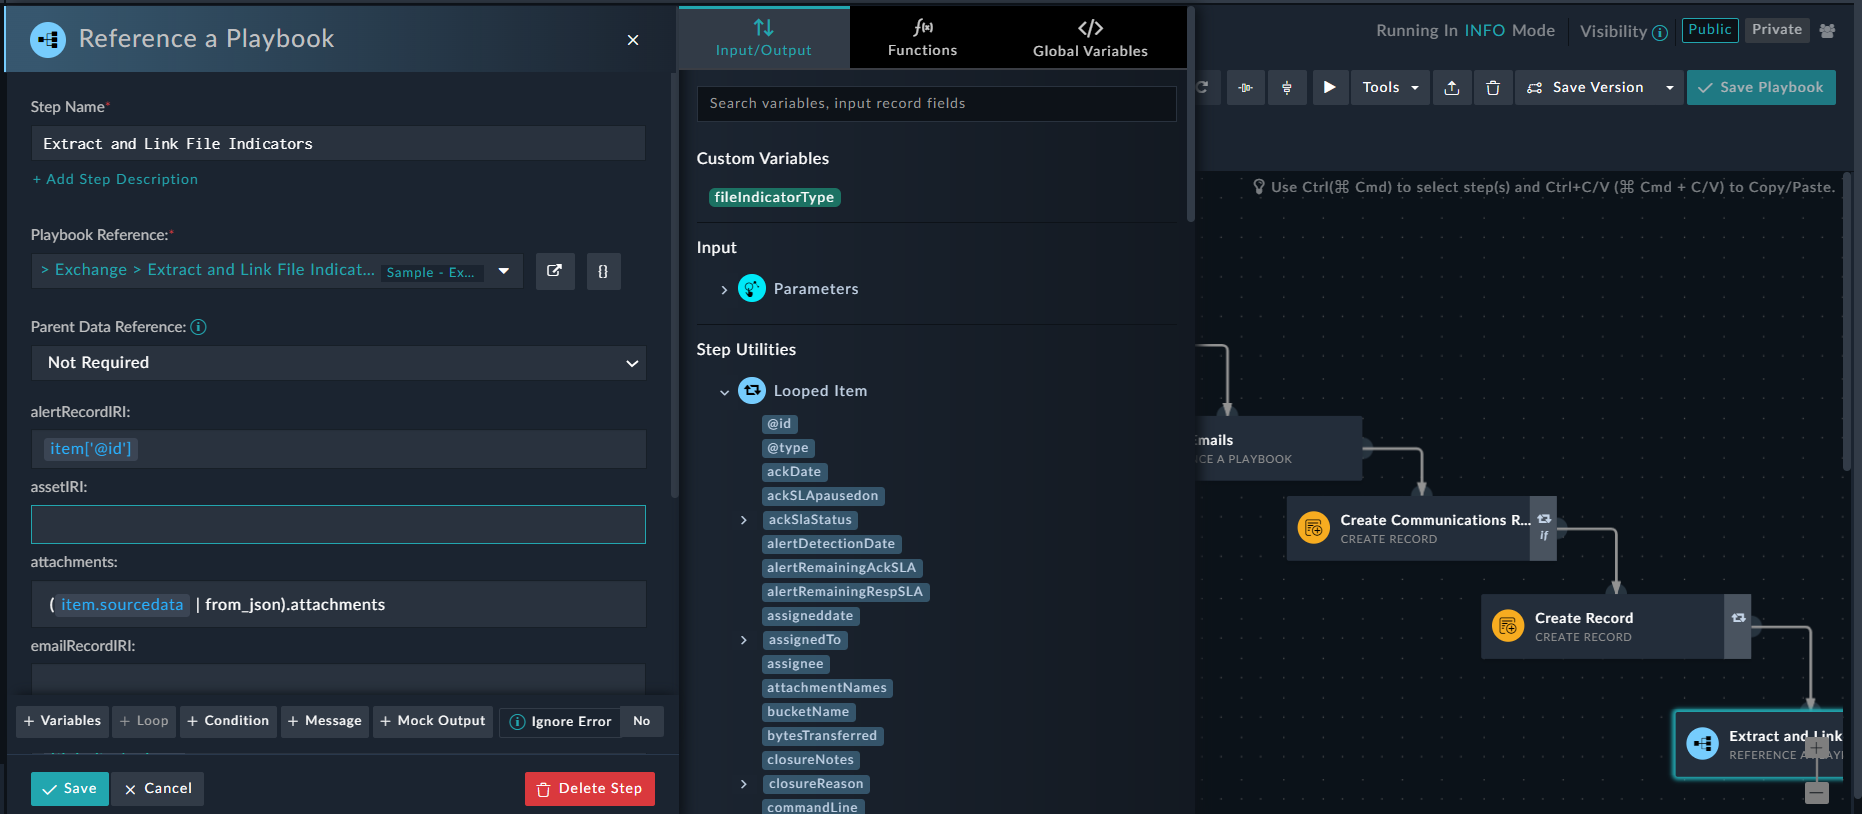Screen dimensions: 1862x814
Task: Open the Playbook Reference dropdown
Action: [x=504, y=271]
